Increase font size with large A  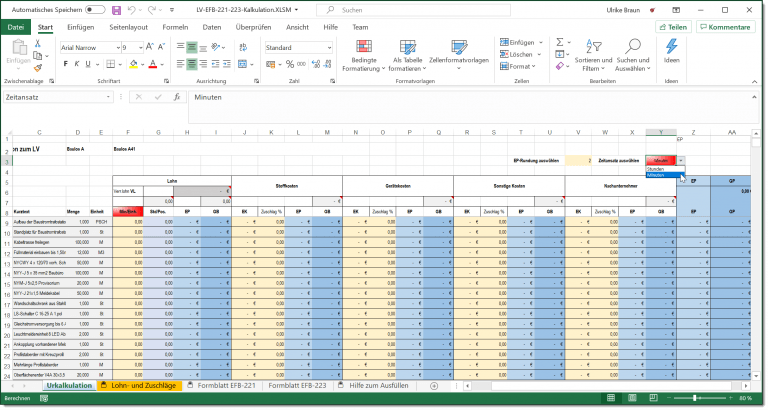coord(150,47)
